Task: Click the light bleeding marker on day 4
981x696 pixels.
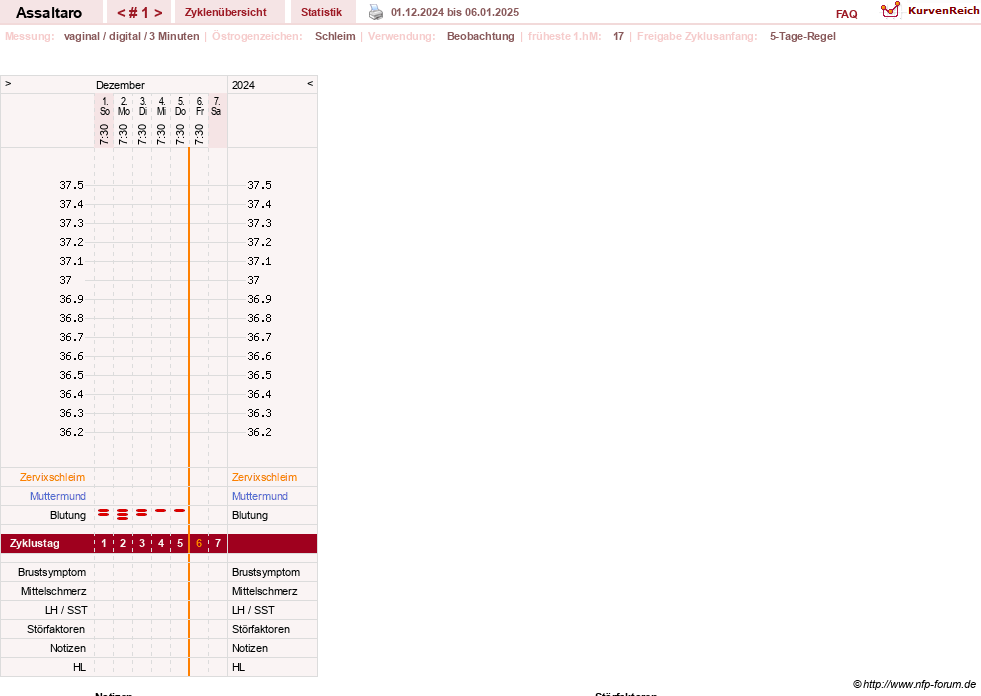Action: 161,511
